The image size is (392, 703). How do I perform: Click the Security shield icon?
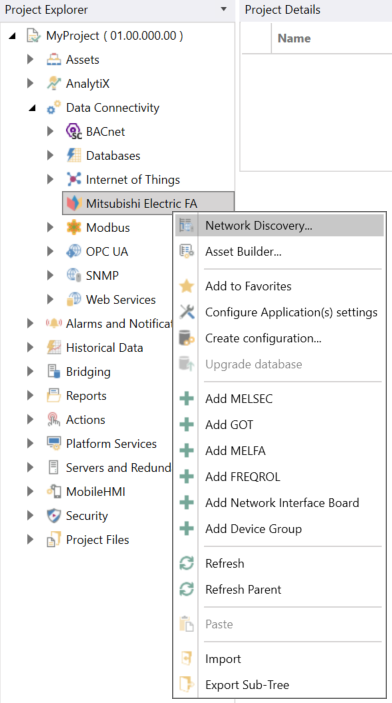click(54, 516)
